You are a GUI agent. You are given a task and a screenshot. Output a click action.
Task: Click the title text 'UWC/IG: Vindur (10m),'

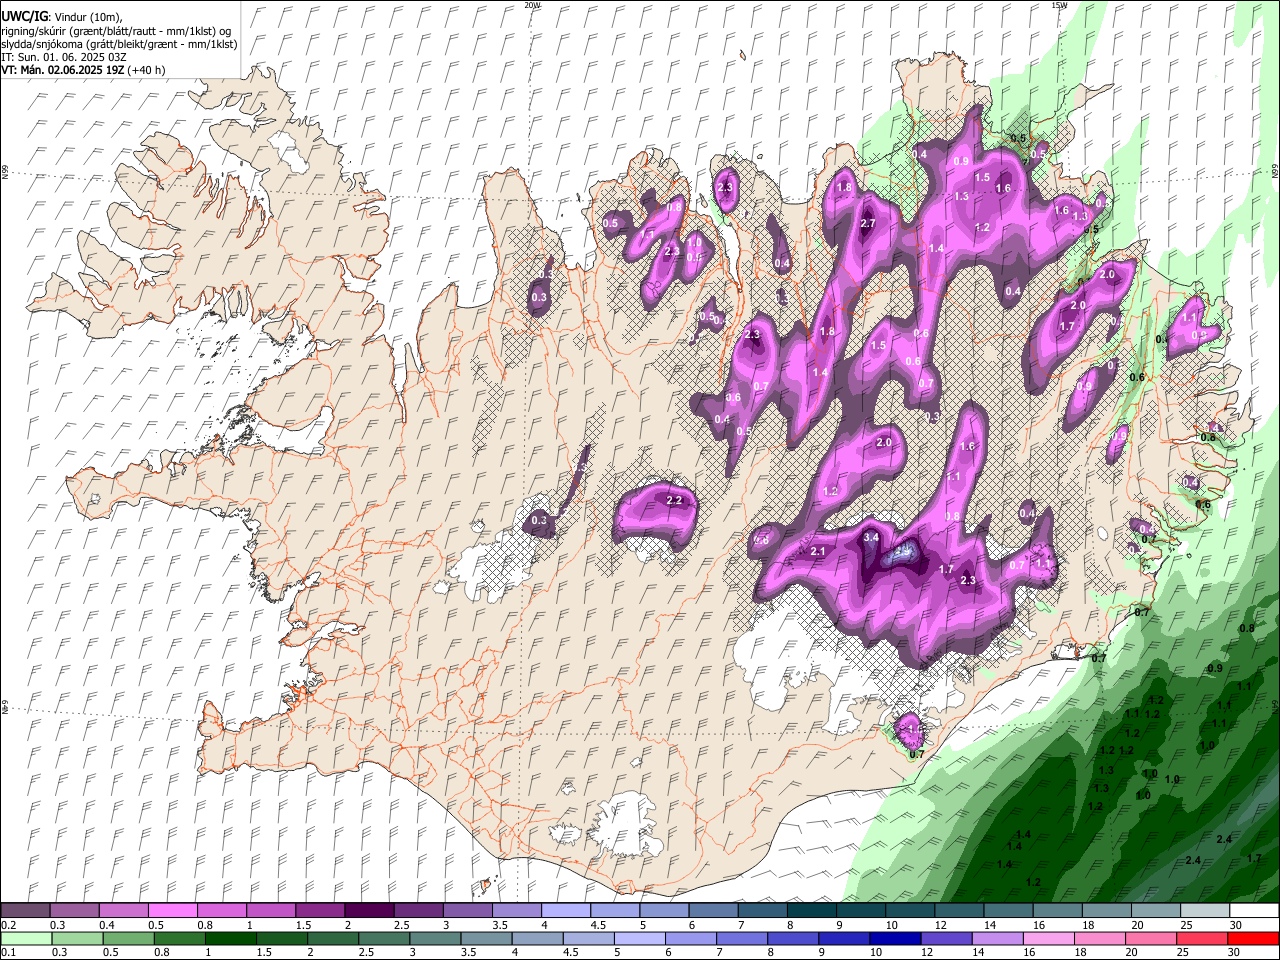point(61,17)
